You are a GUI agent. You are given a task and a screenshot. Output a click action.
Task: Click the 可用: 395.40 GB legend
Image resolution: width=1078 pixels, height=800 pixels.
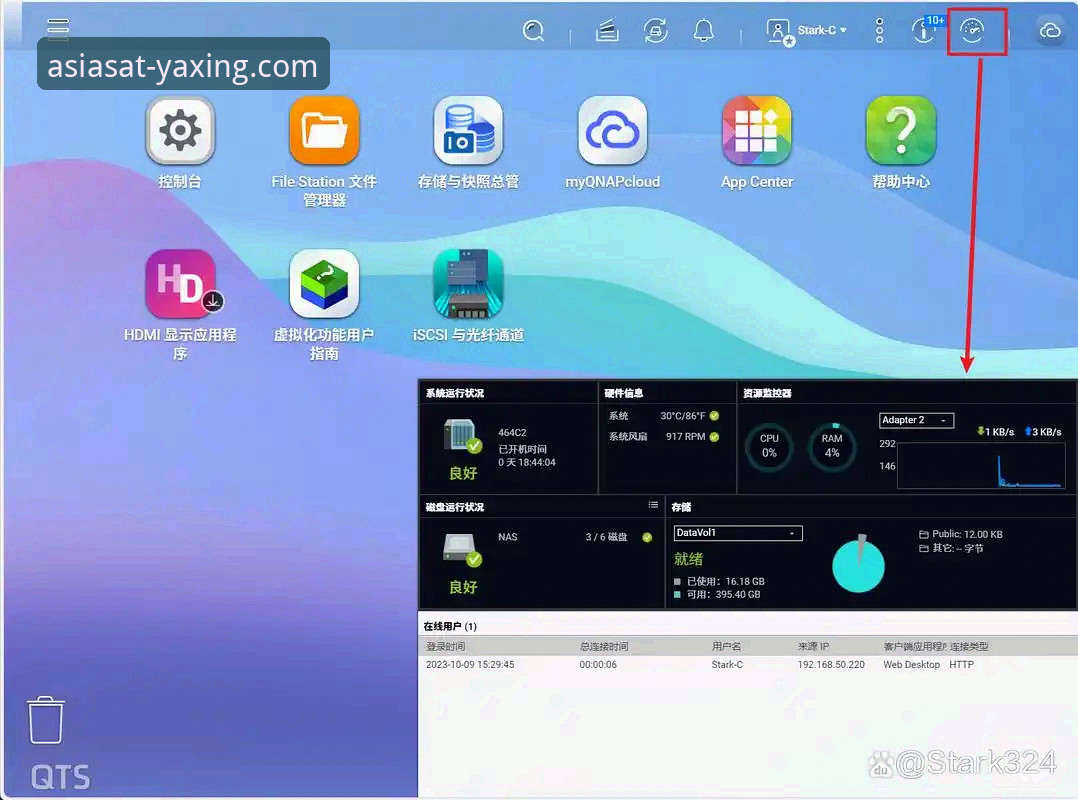click(x=717, y=595)
